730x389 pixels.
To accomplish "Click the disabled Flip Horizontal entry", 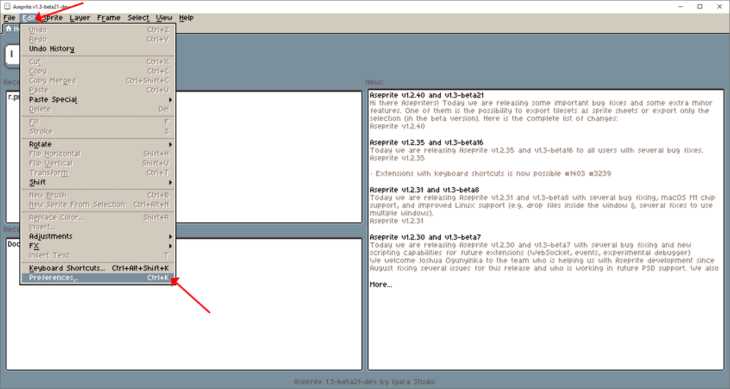I will pos(98,154).
